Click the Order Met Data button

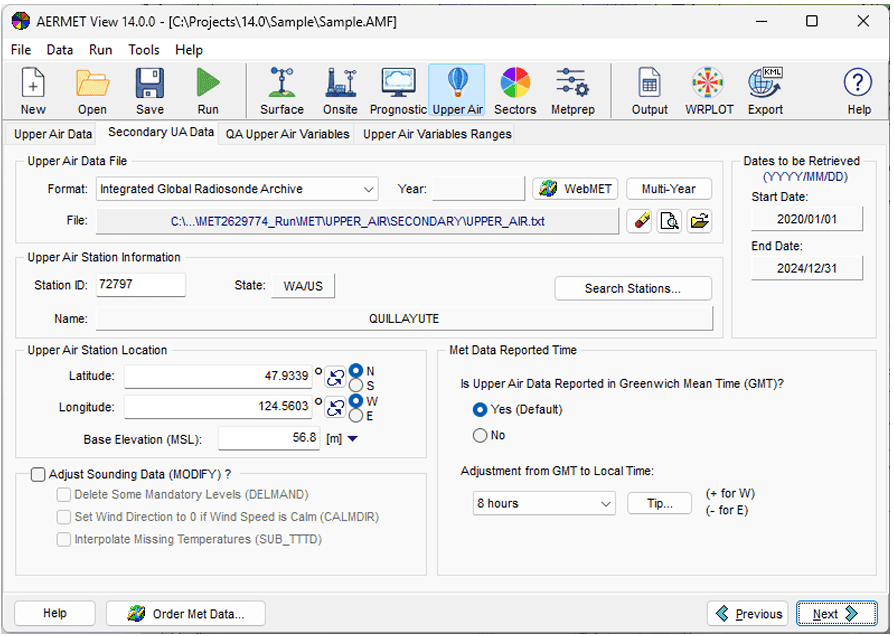pos(185,614)
